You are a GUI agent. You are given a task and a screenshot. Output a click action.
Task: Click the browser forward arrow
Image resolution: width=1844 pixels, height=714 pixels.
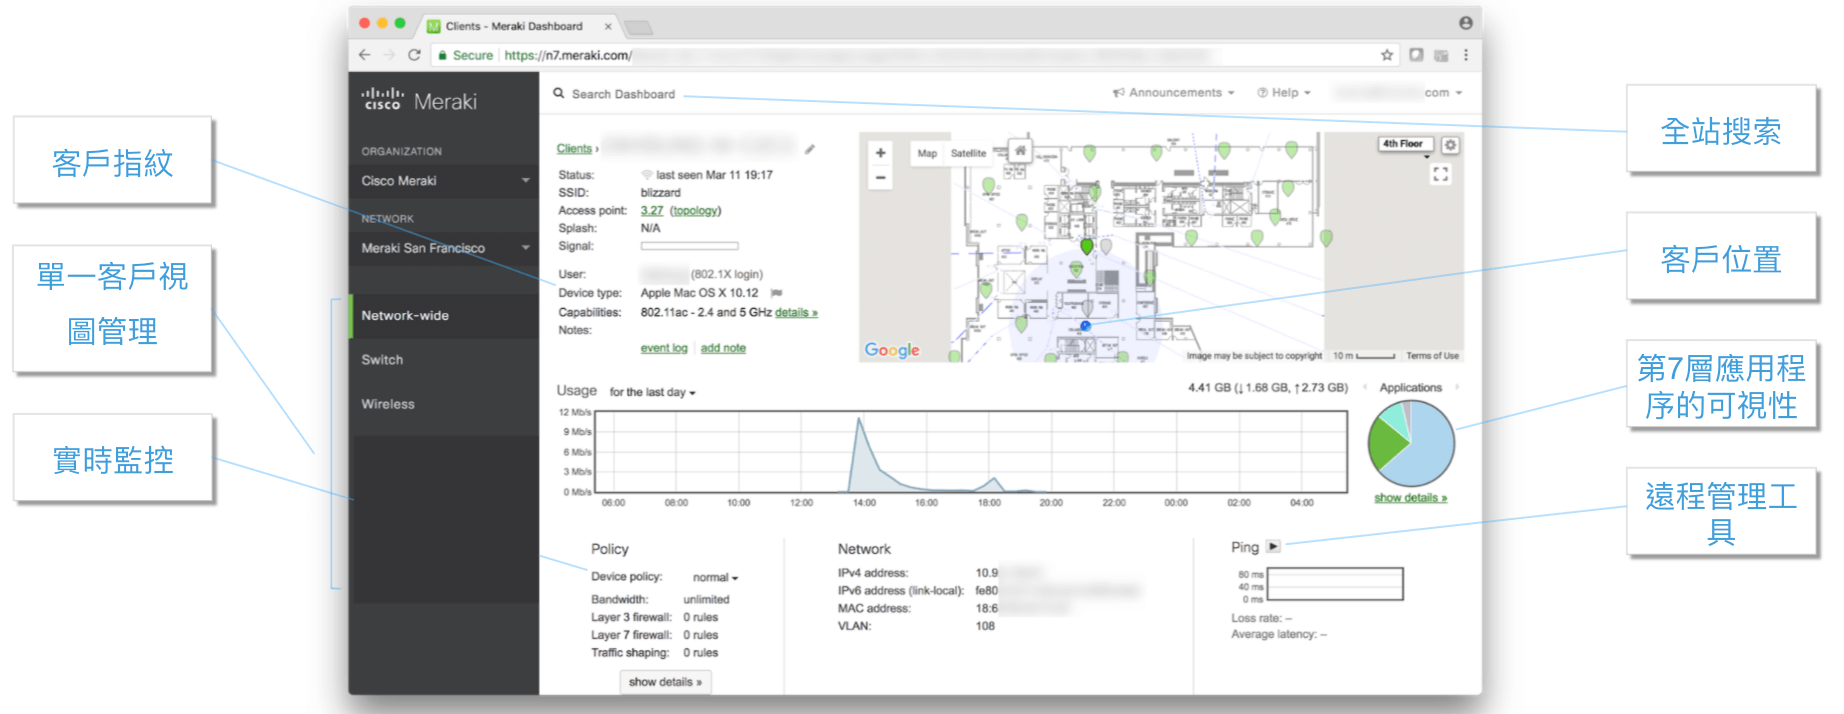point(390,55)
